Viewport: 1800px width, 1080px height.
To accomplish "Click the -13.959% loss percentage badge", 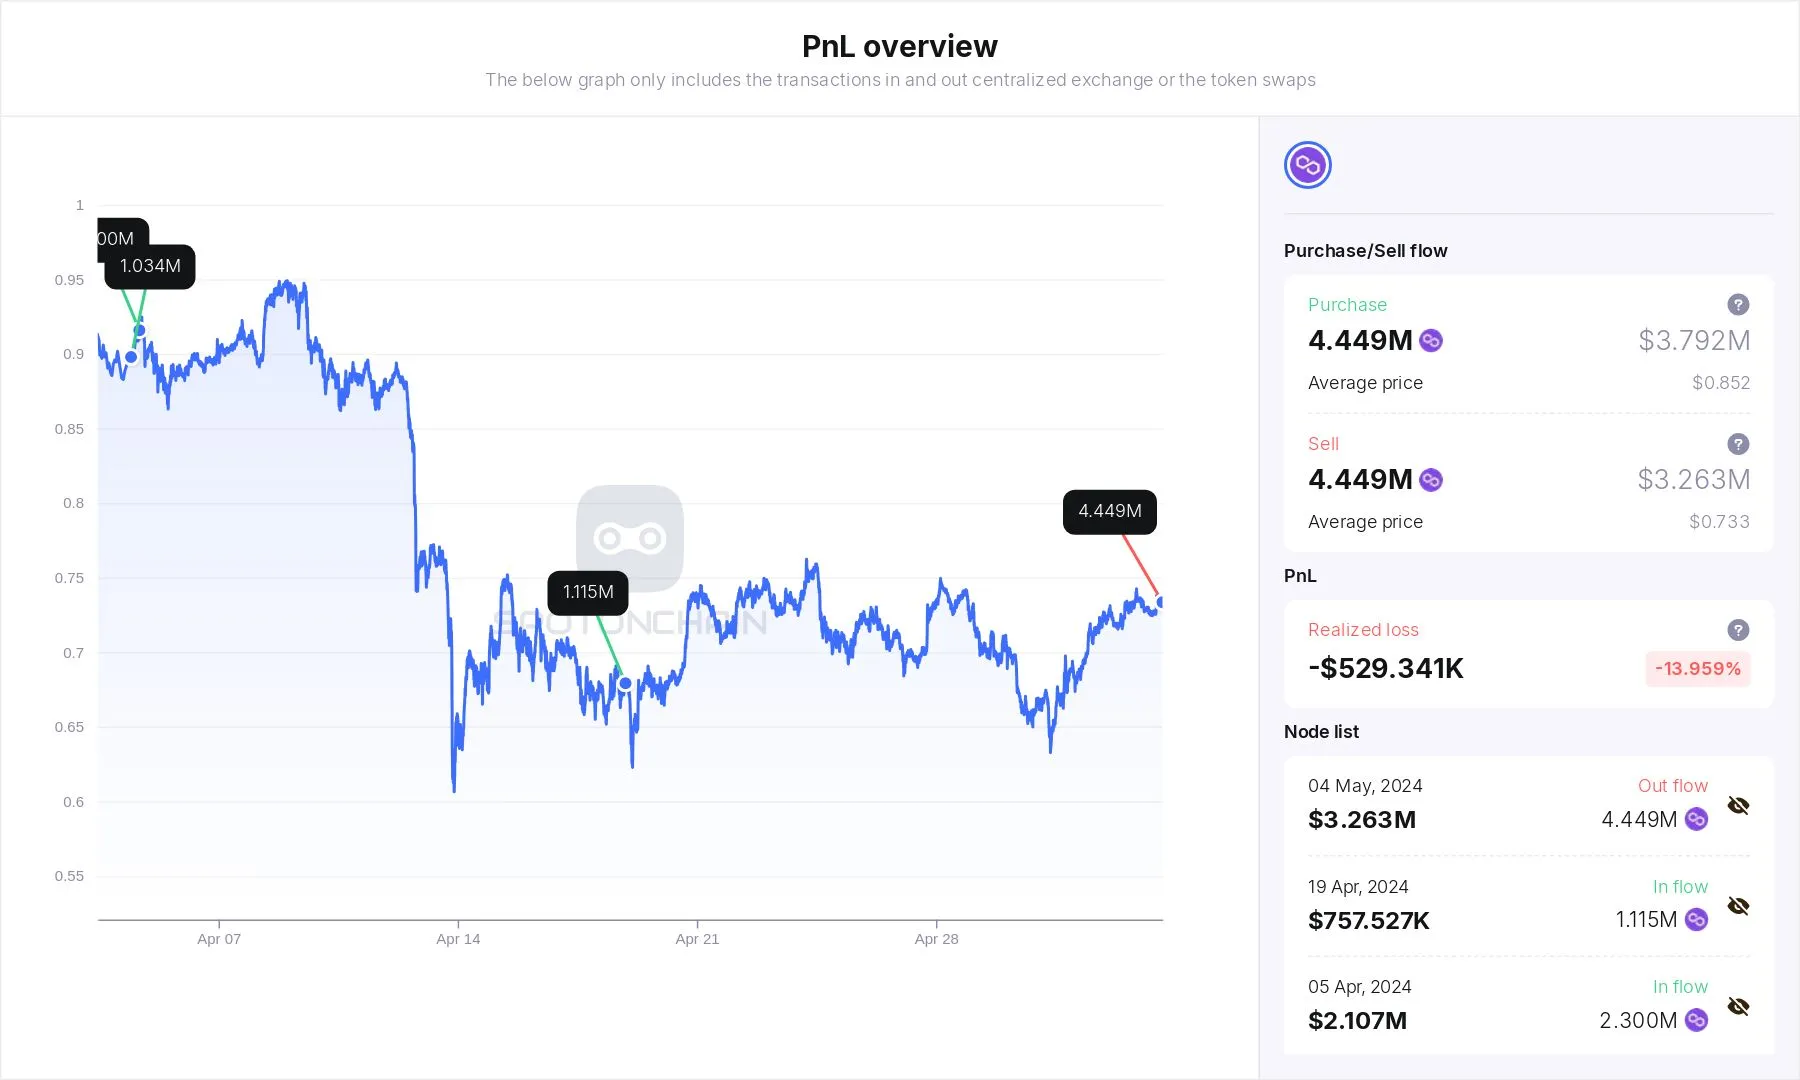I will click(1697, 668).
